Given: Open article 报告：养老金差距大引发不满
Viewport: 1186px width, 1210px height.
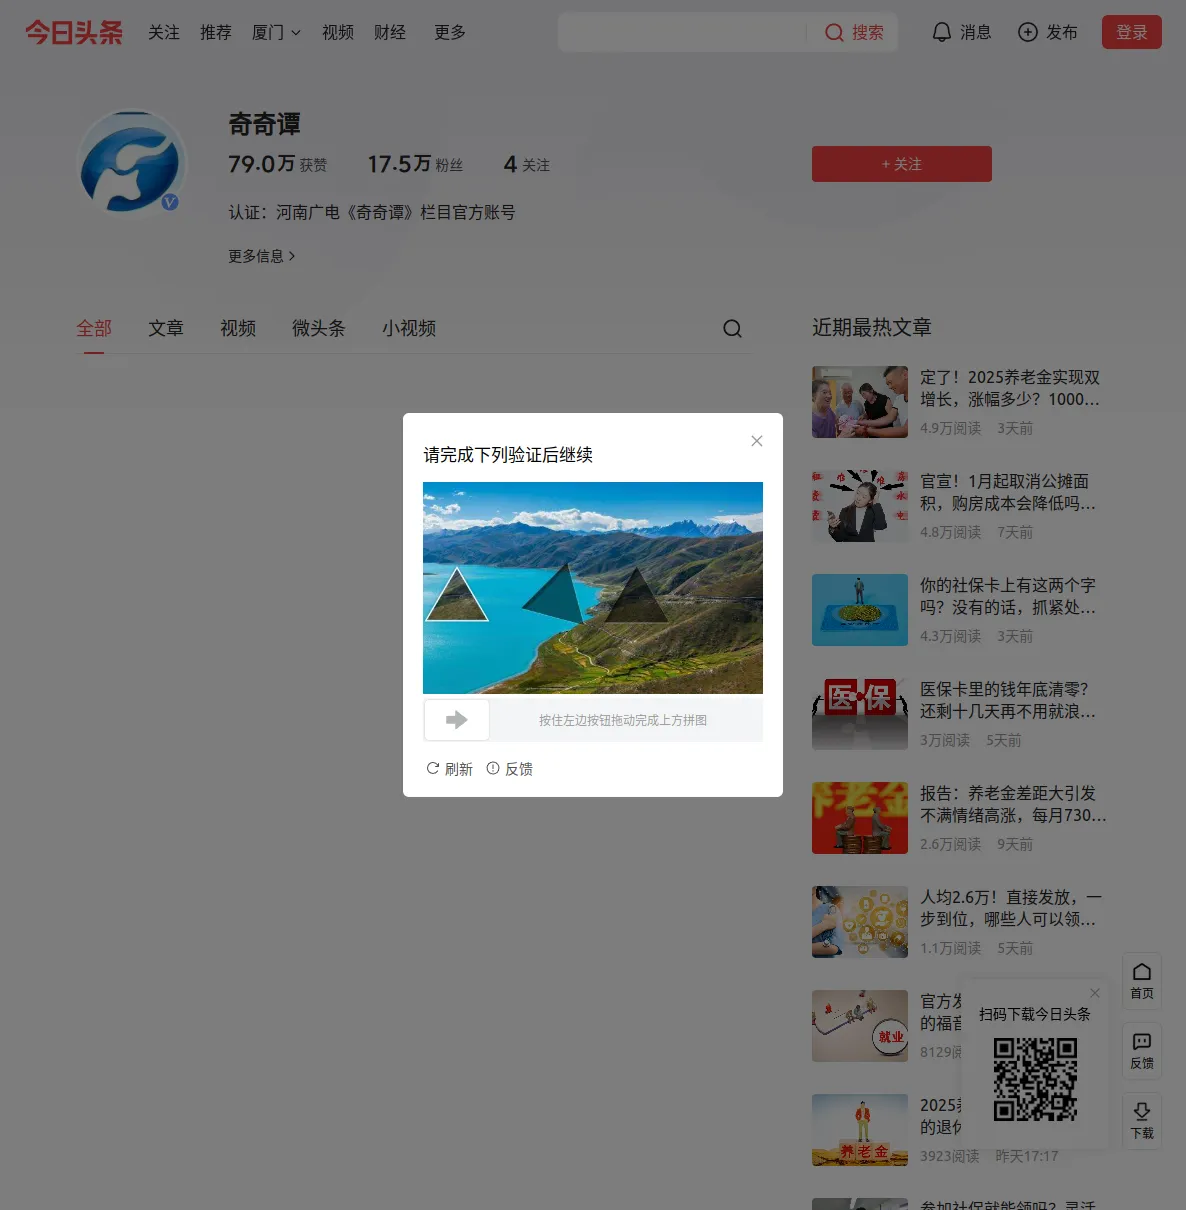Looking at the screenshot, I should pyautogui.click(x=1013, y=804).
